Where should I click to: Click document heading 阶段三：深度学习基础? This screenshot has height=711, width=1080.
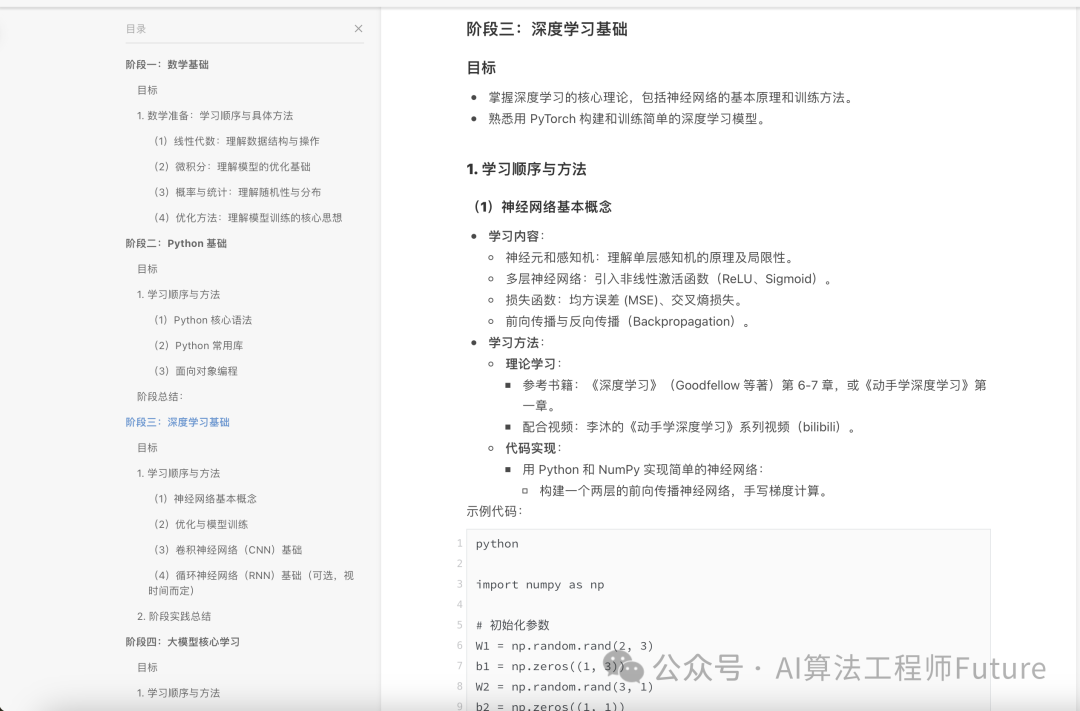click(547, 29)
